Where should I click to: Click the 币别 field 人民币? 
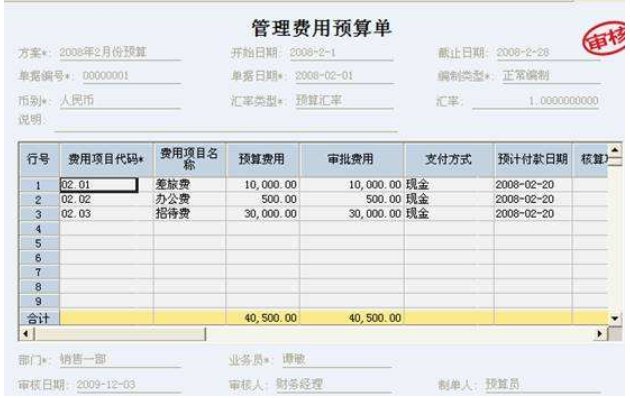tap(120, 101)
